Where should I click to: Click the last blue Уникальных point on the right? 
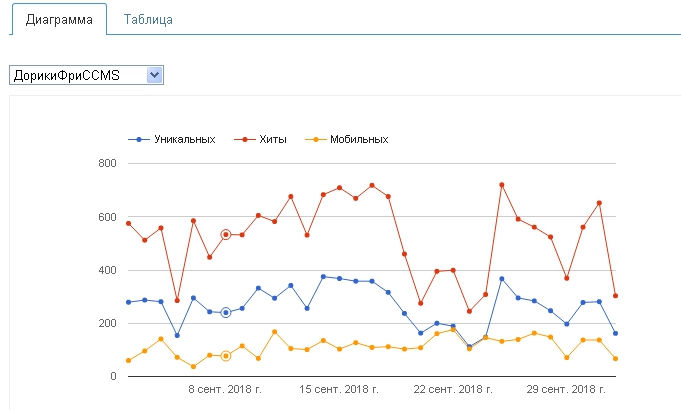[615, 333]
